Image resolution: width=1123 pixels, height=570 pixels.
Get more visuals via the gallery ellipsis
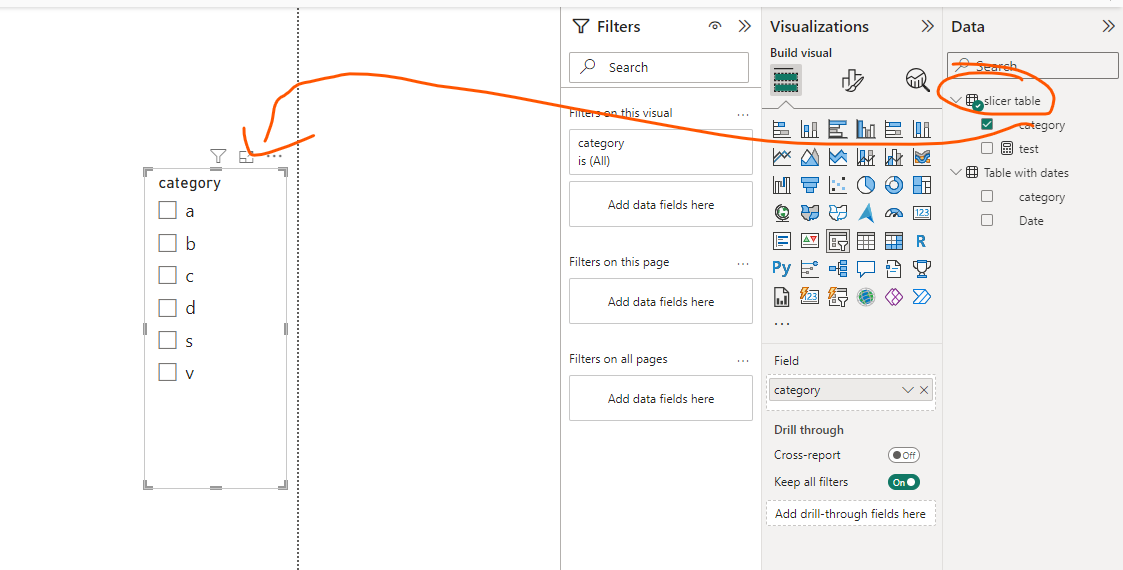coord(781,323)
